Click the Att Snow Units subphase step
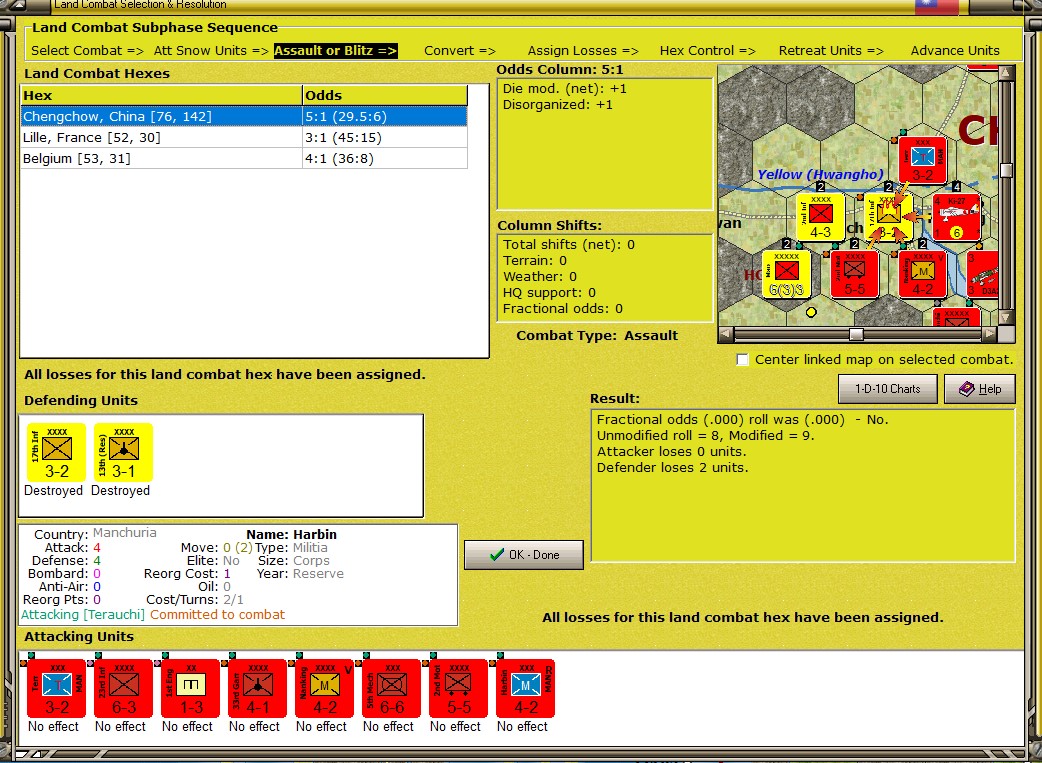This screenshot has width=1042, height=763. (x=211, y=51)
